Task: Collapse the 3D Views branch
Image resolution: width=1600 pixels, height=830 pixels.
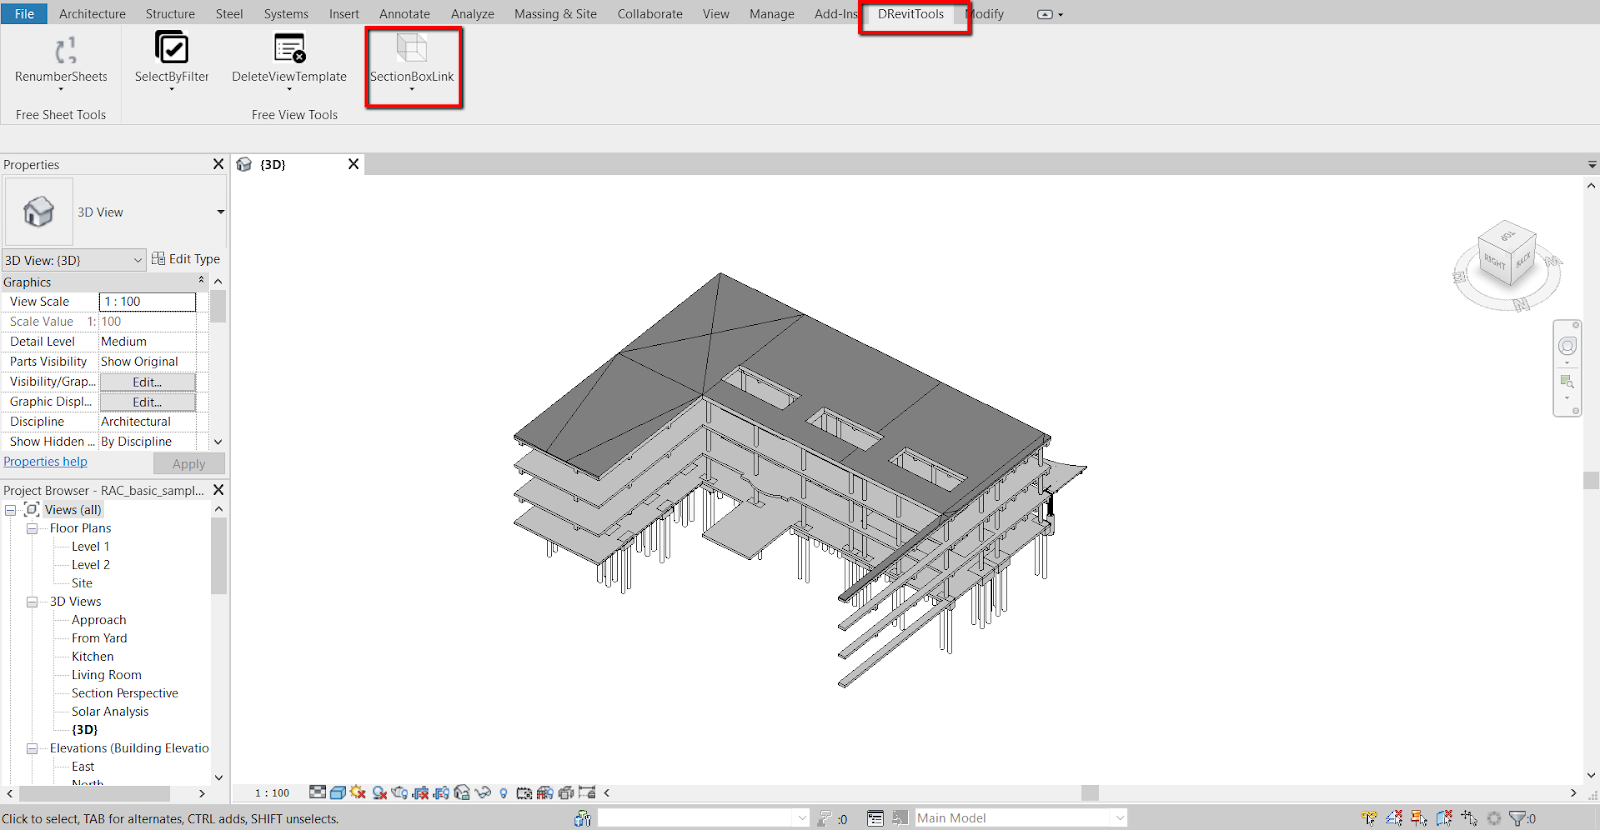Action: coord(32,602)
